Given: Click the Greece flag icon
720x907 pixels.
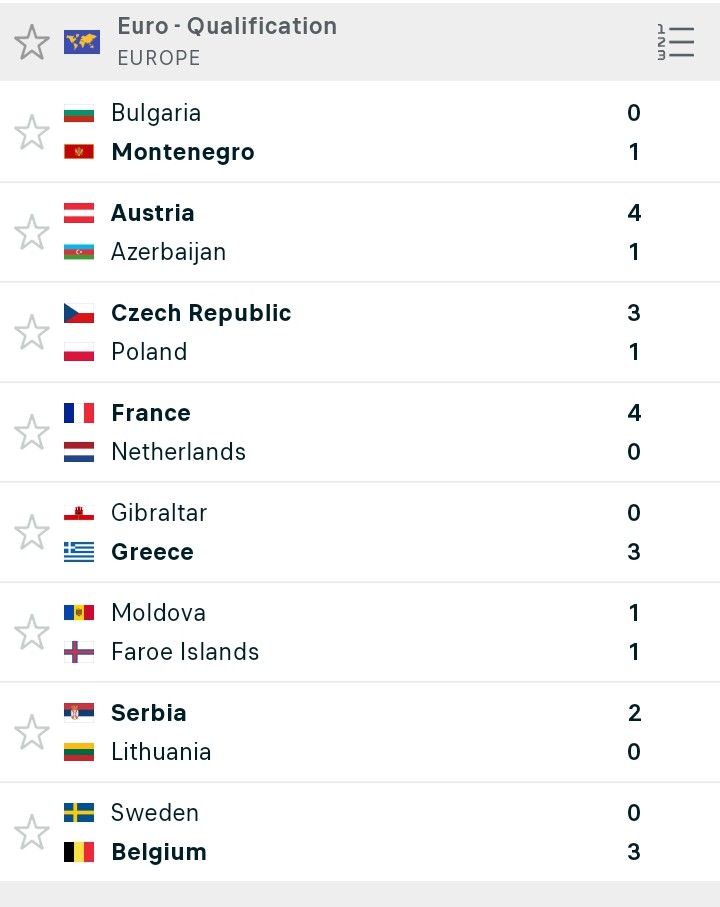Looking at the screenshot, I should 79,552.
